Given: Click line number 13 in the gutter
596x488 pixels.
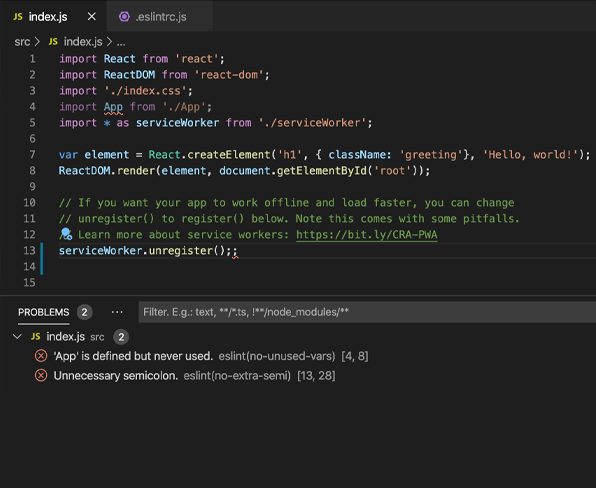Looking at the screenshot, I should [29, 250].
